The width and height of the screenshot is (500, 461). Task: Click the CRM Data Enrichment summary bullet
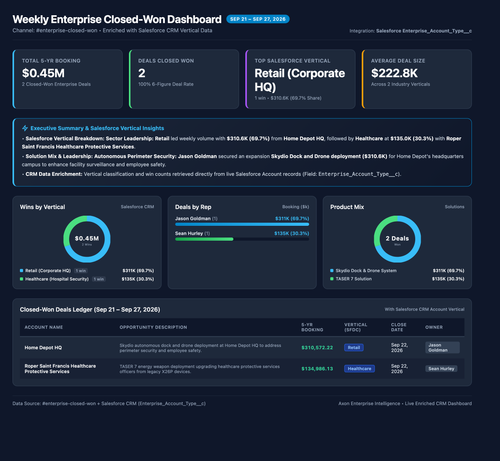pos(211,174)
